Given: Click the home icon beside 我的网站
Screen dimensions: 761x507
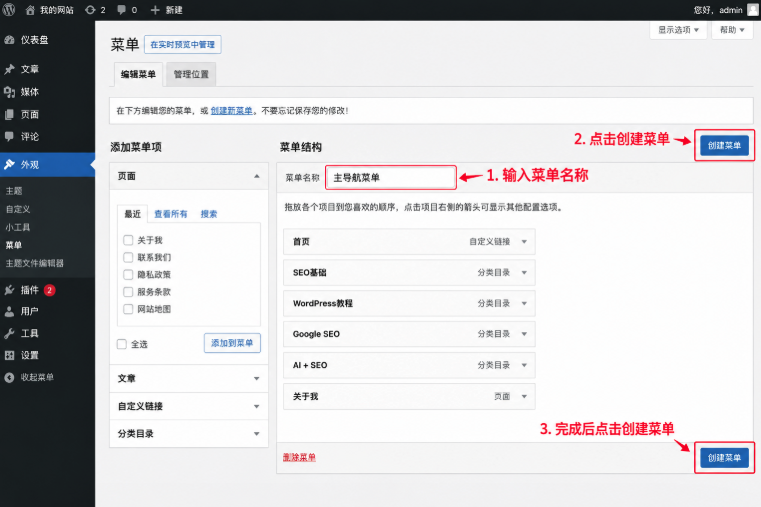Looking at the screenshot, I should 30,10.
